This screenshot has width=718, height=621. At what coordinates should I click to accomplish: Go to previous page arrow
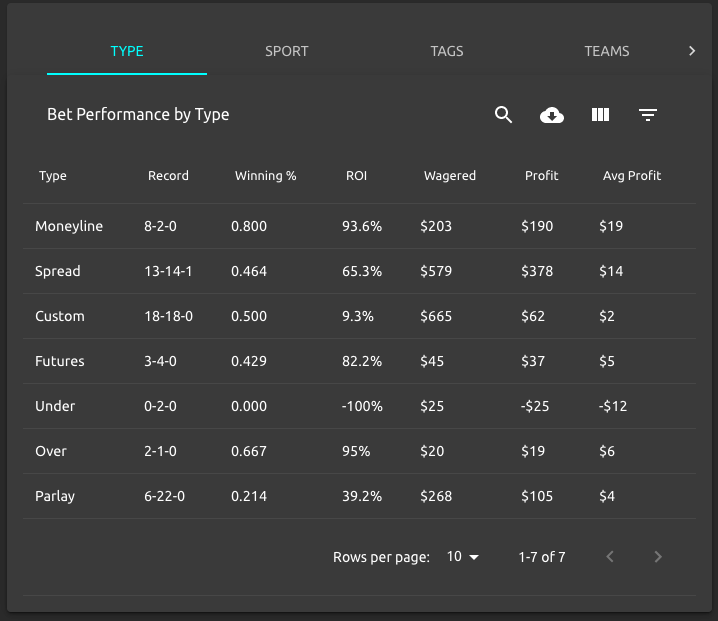click(x=610, y=557)
